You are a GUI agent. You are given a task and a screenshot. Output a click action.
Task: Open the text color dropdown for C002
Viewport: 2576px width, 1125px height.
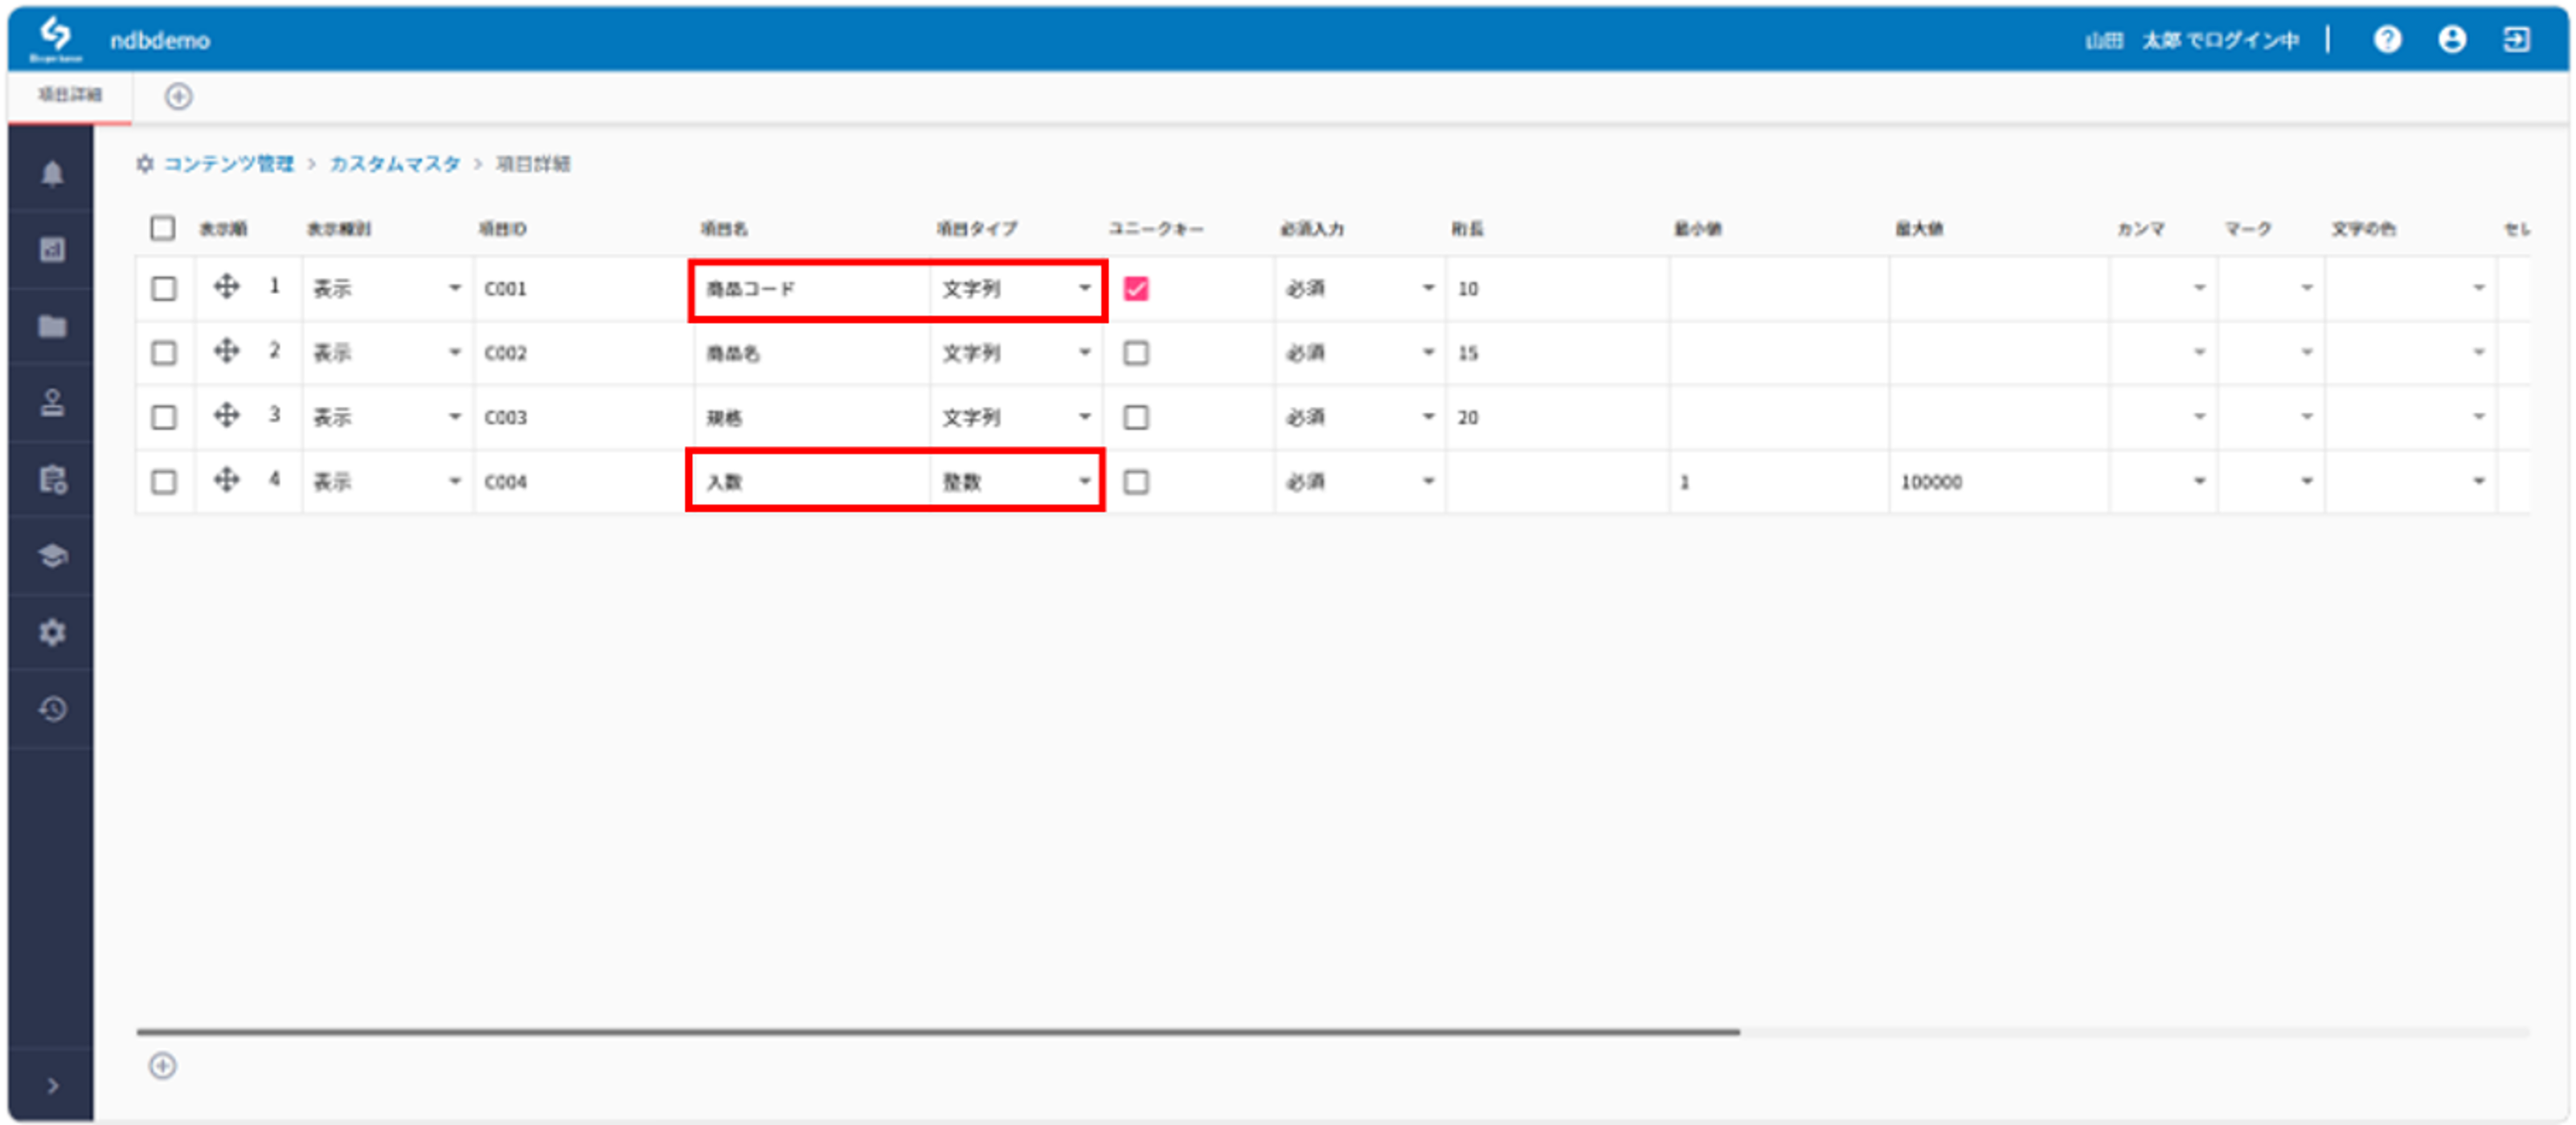point(2410,353)
